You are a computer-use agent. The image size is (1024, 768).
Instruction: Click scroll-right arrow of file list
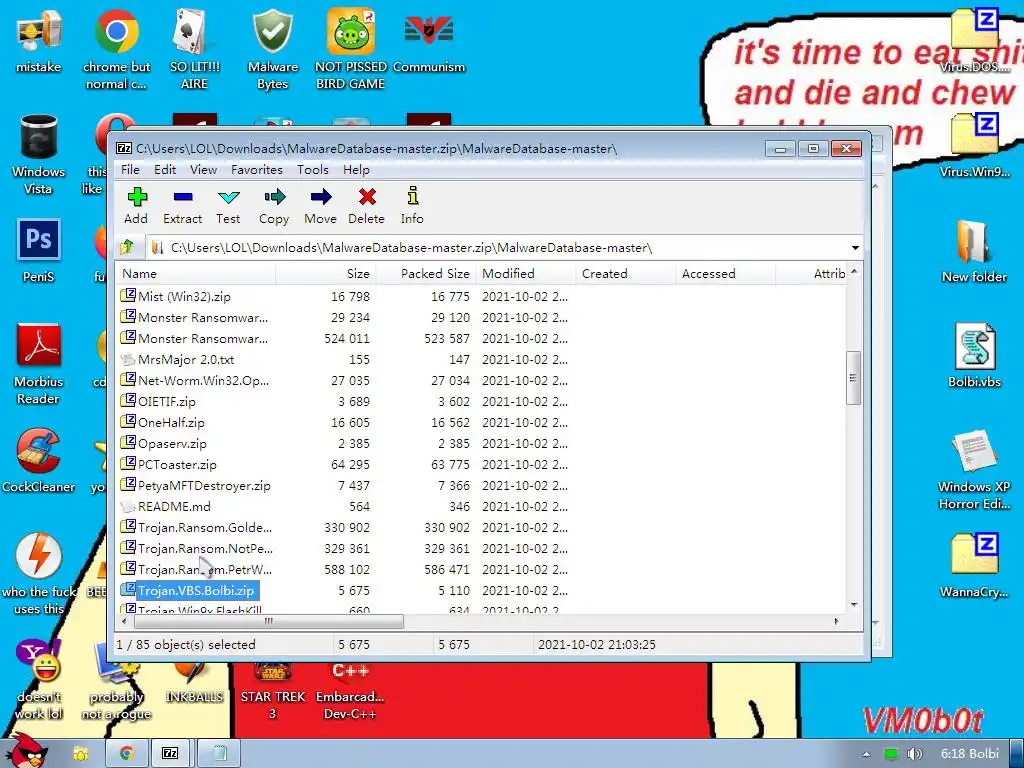coord(837,621)
